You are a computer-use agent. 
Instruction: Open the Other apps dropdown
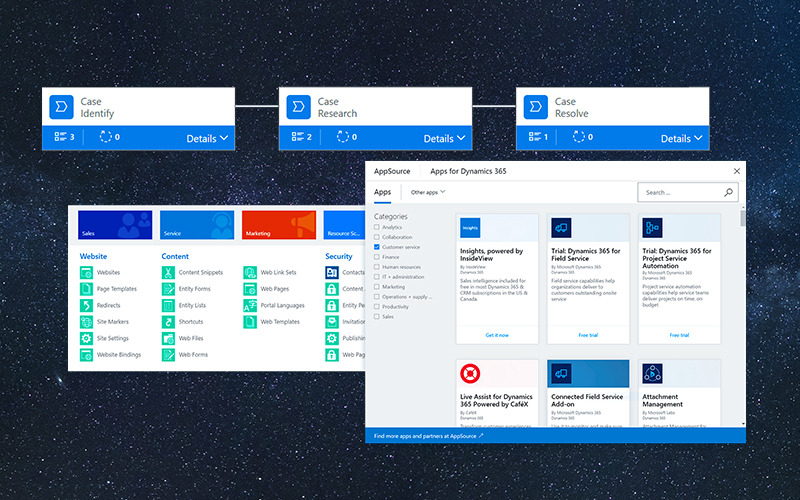click(x=428, y=192)
